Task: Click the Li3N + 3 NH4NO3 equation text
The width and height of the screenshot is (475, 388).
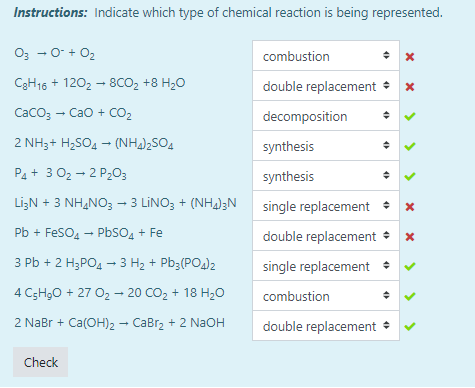Action: pos(125,203)
